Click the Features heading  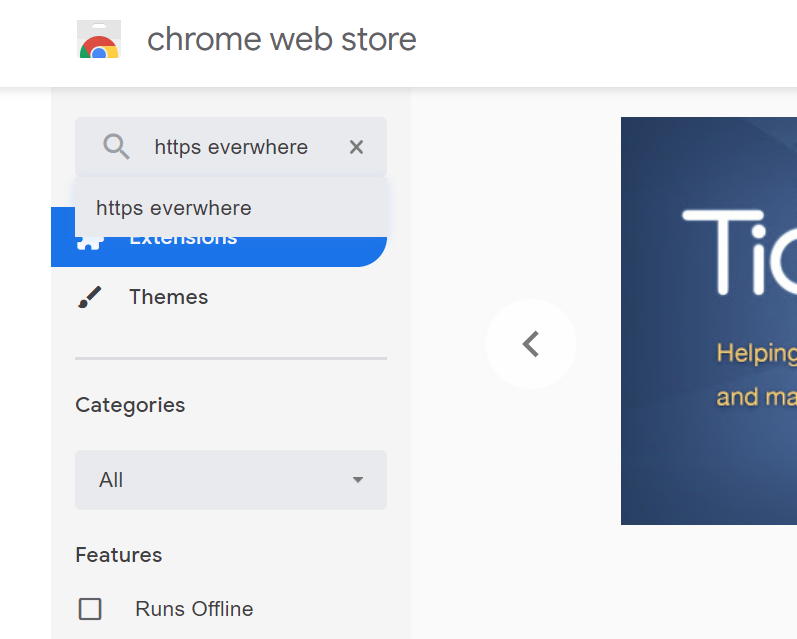pos(118,555)
